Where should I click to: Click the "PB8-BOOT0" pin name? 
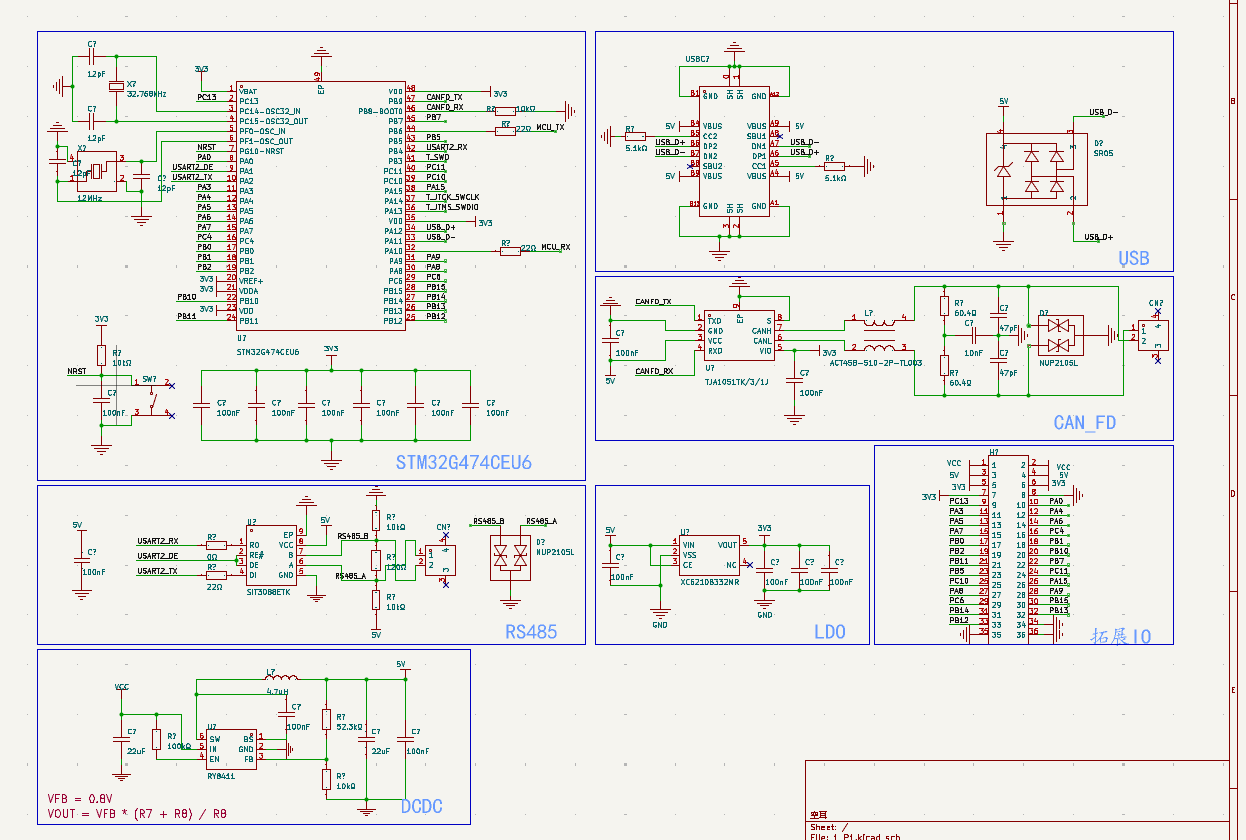(x=381, y=111)
